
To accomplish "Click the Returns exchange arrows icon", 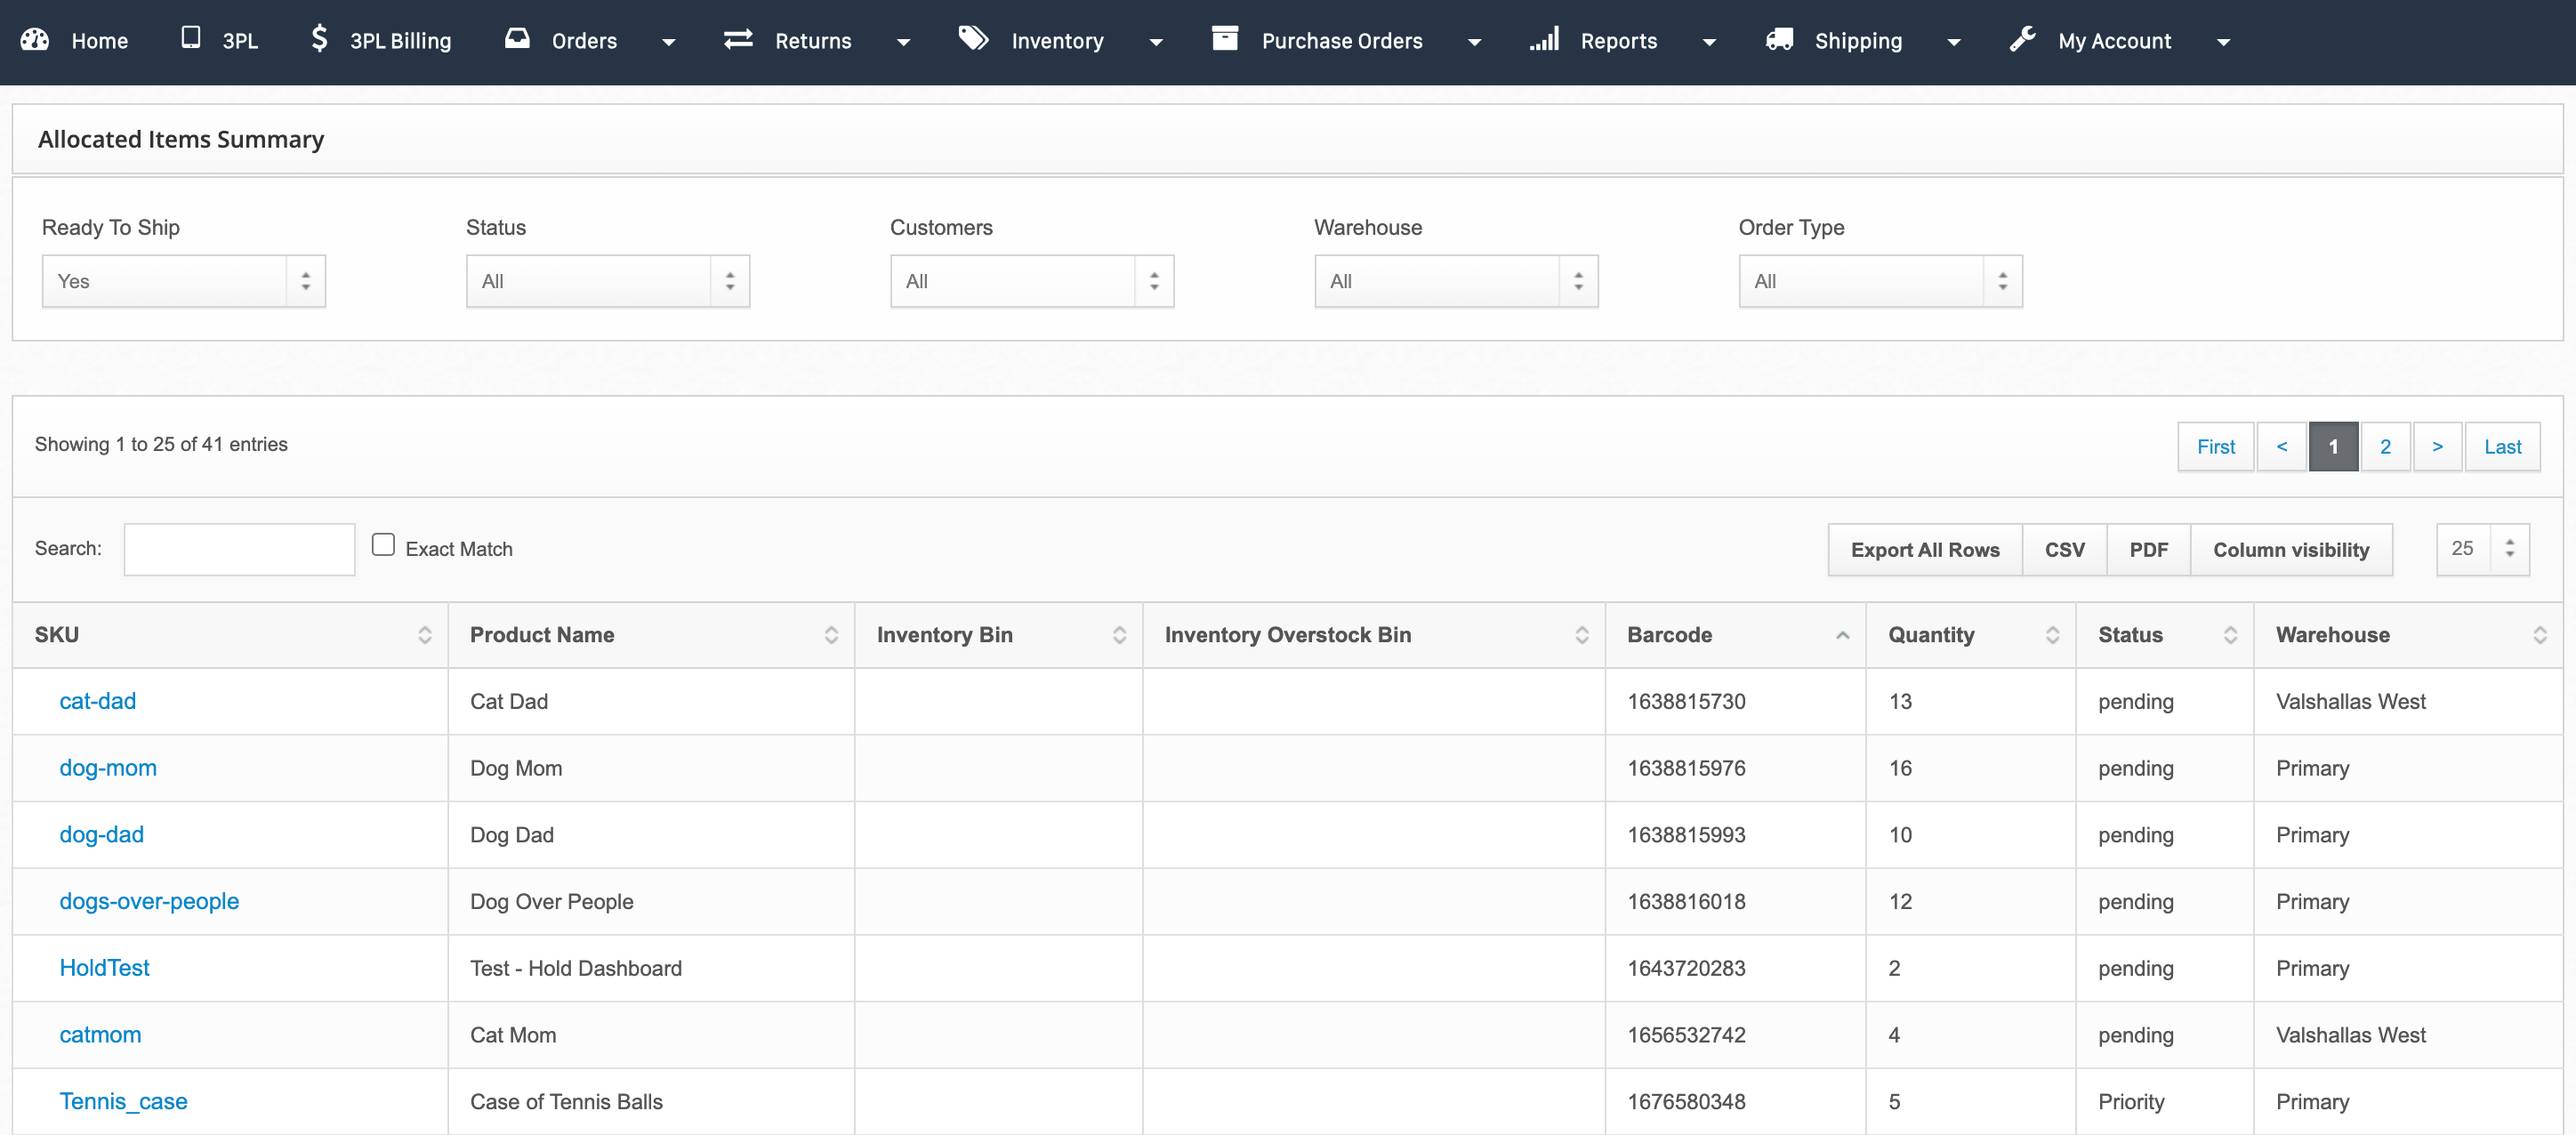I will 738,39.
